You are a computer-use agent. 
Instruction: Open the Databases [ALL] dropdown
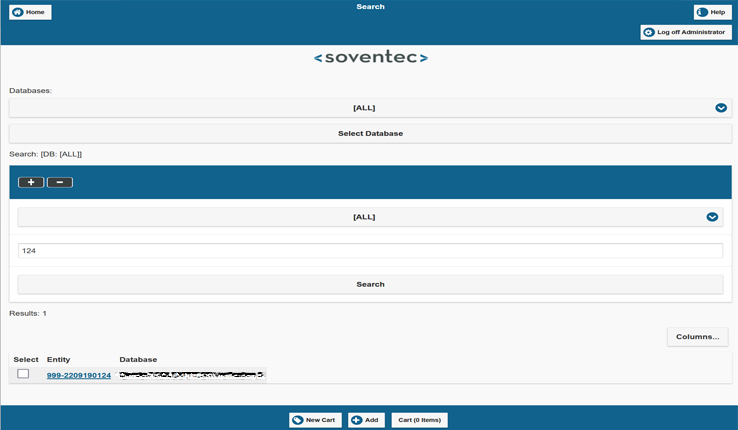point(370,108)
